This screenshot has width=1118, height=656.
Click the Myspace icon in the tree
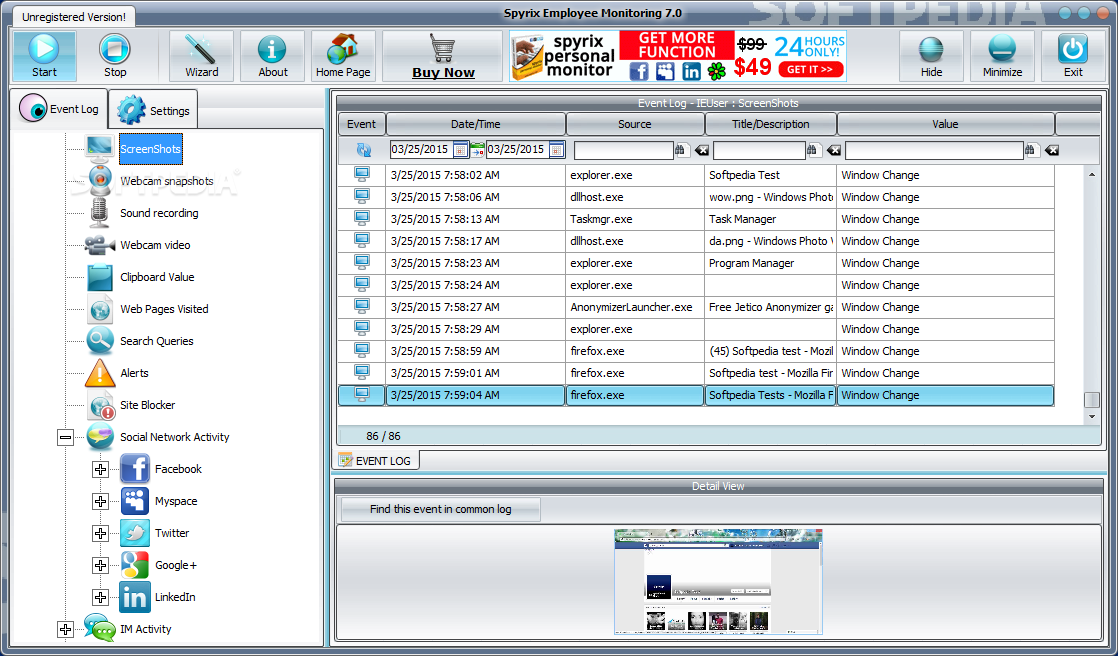(135, 501)
